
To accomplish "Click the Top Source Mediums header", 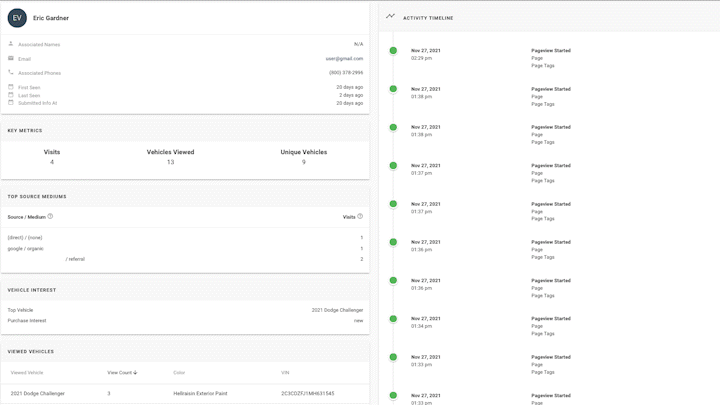I will coord(37,197).
